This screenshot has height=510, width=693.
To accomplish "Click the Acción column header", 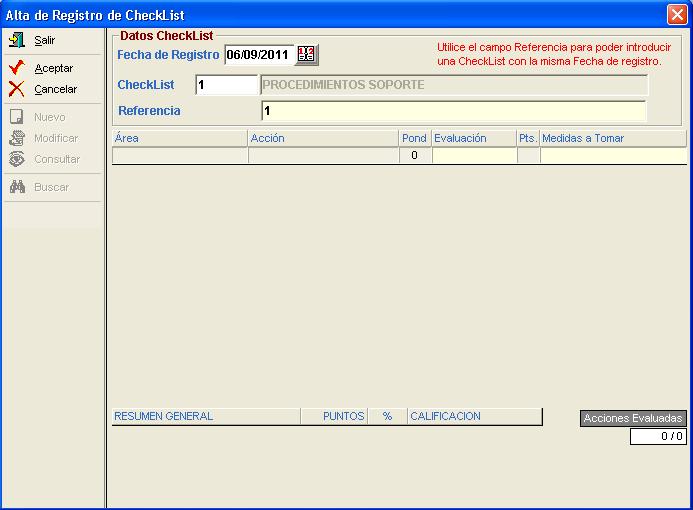I will [324, 138].
